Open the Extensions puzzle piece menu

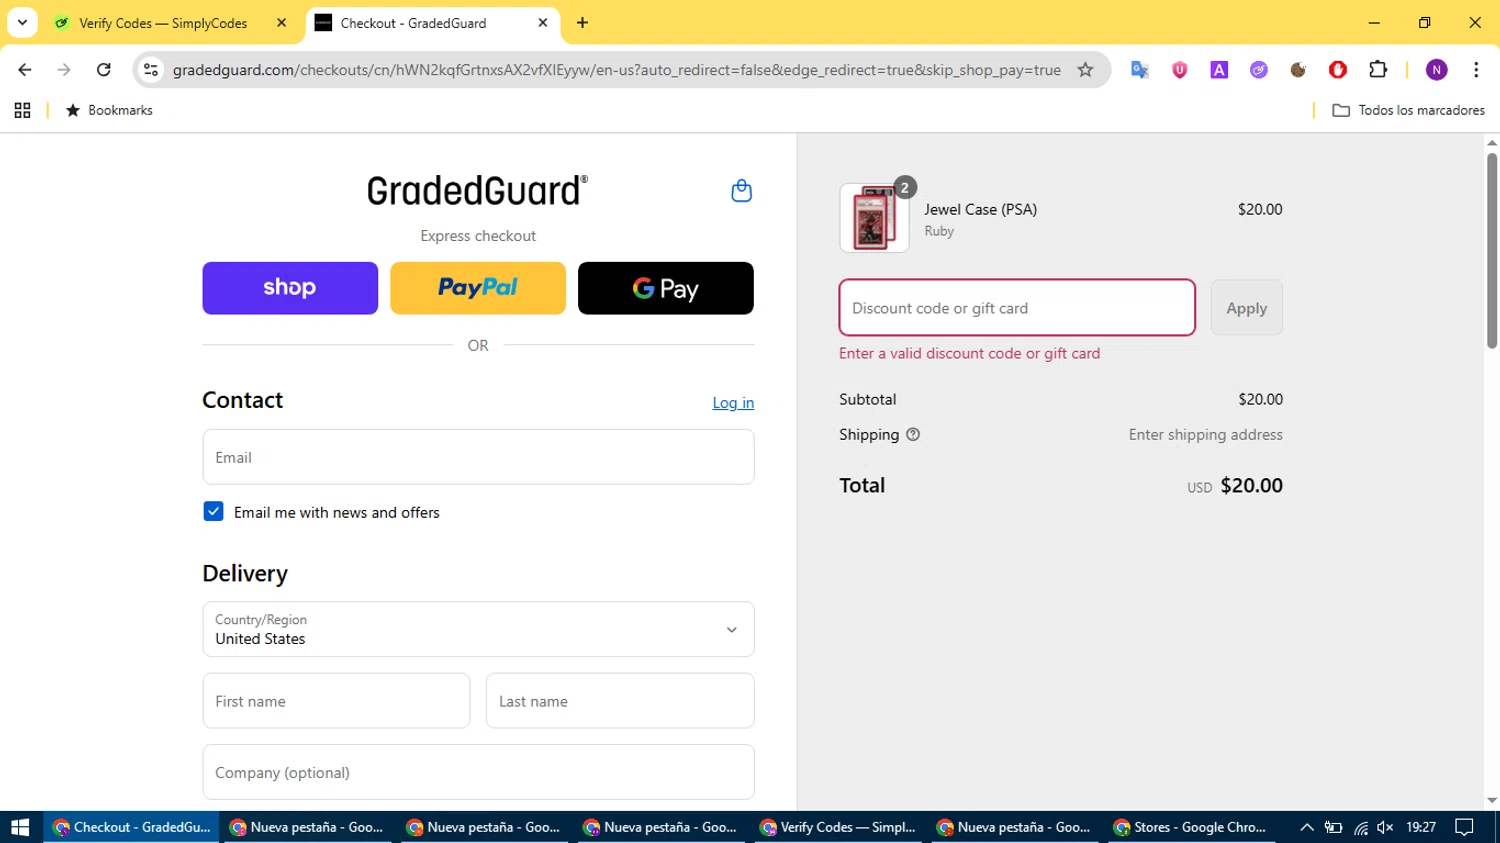1378,69
